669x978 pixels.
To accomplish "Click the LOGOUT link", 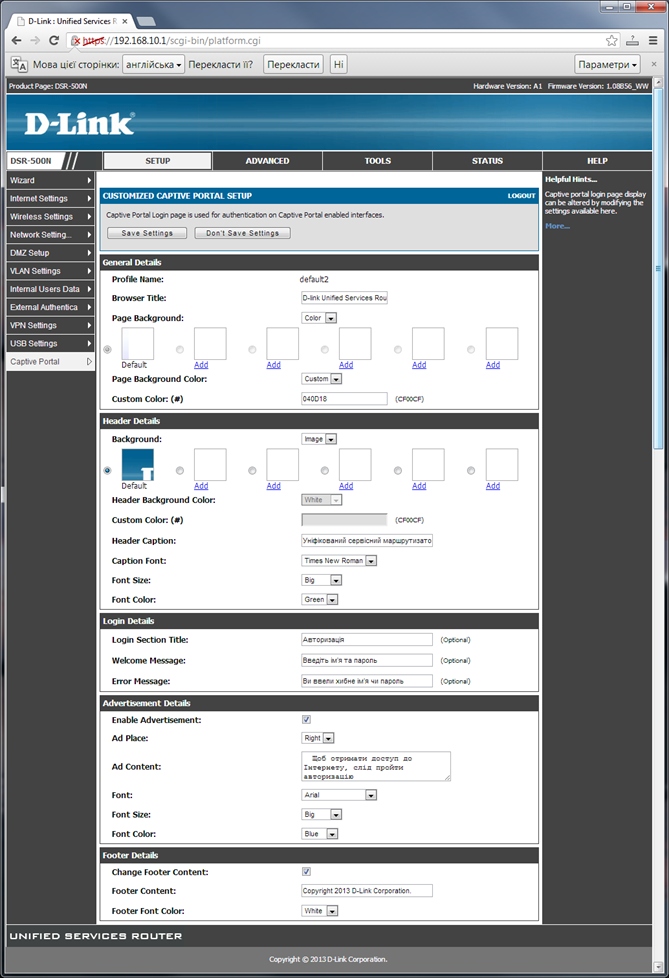I will (521, 196).
